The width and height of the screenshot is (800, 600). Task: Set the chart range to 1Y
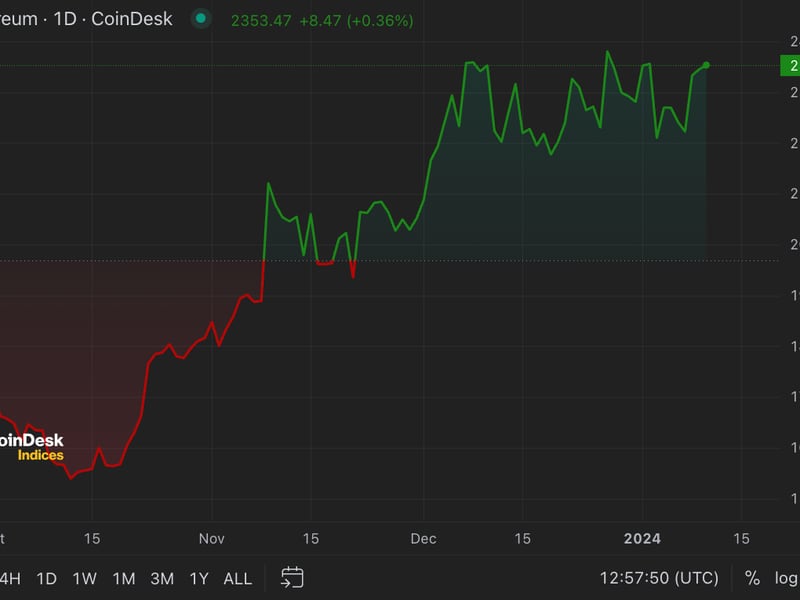pyautogui.click(x=199, y=578)
